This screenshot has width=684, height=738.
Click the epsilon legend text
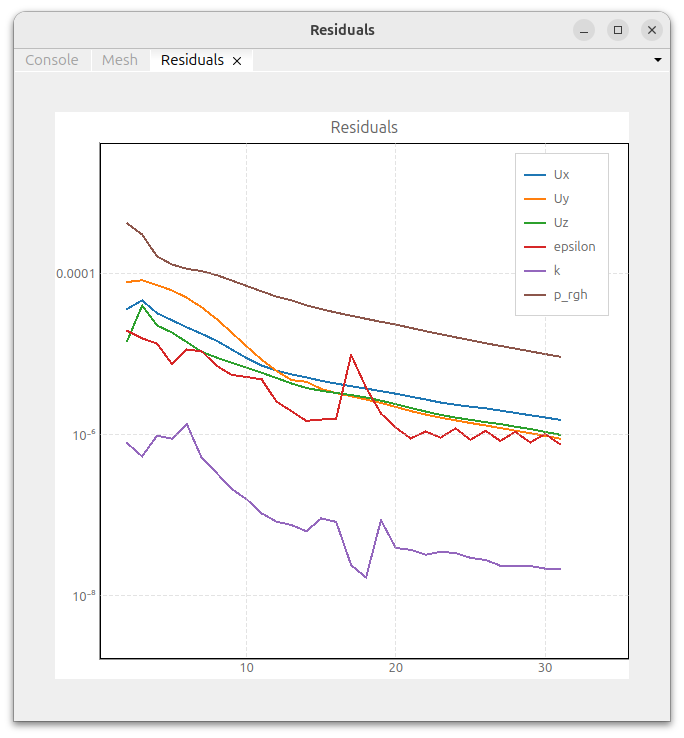coord(574,247)
